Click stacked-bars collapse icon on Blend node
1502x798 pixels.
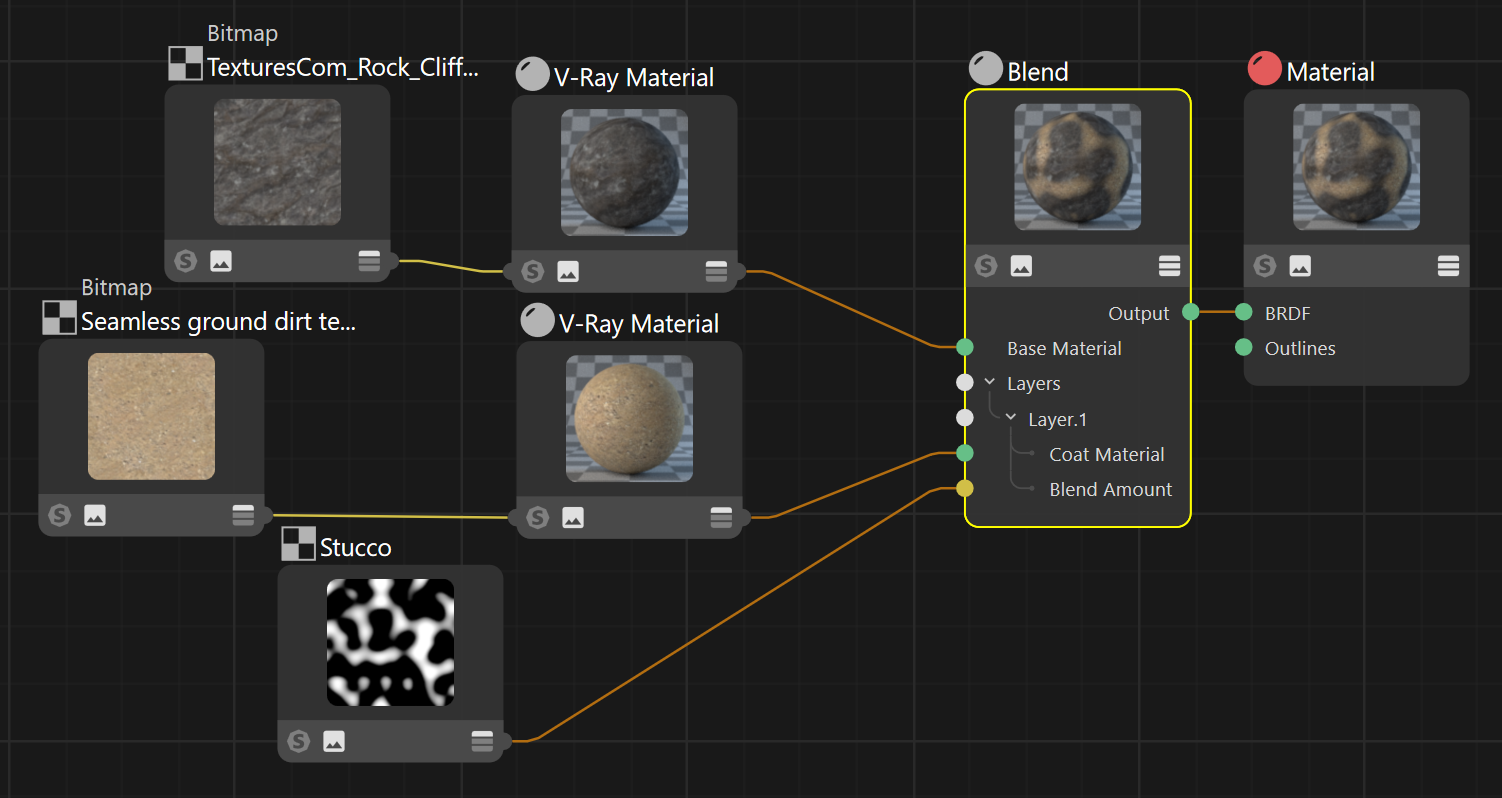1170,266
